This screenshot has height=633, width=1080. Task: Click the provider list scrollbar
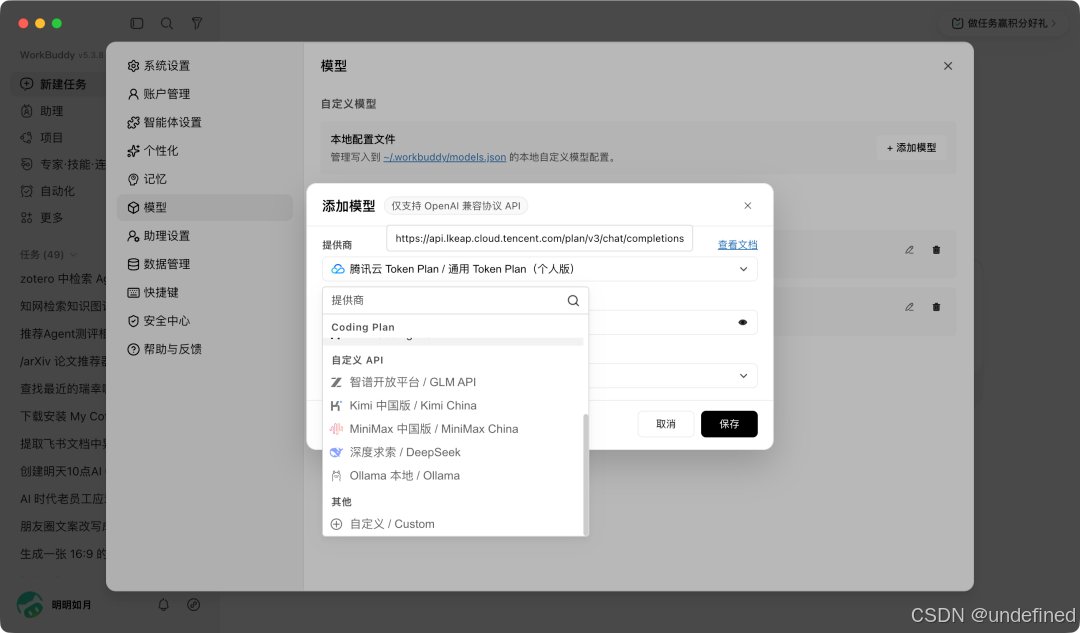point(585,474)
